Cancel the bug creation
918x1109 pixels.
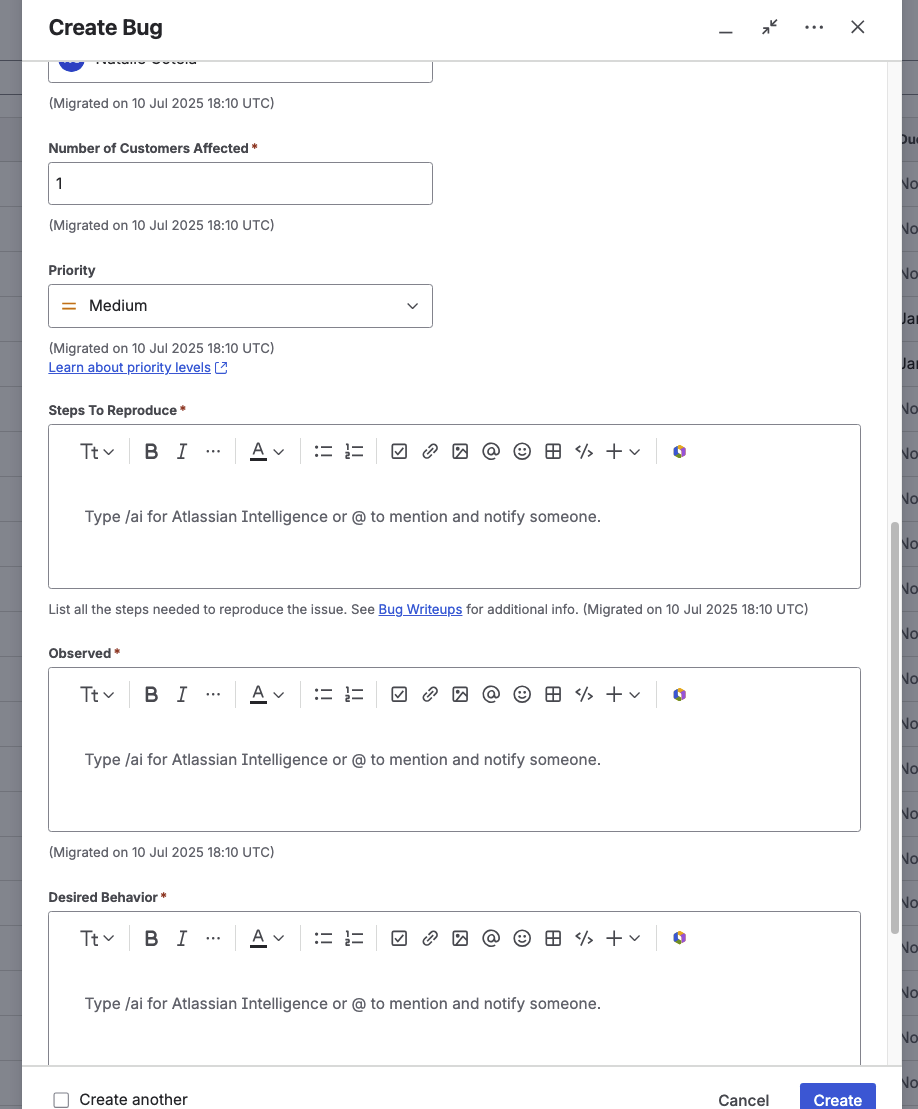click(x=743, y=1100)
